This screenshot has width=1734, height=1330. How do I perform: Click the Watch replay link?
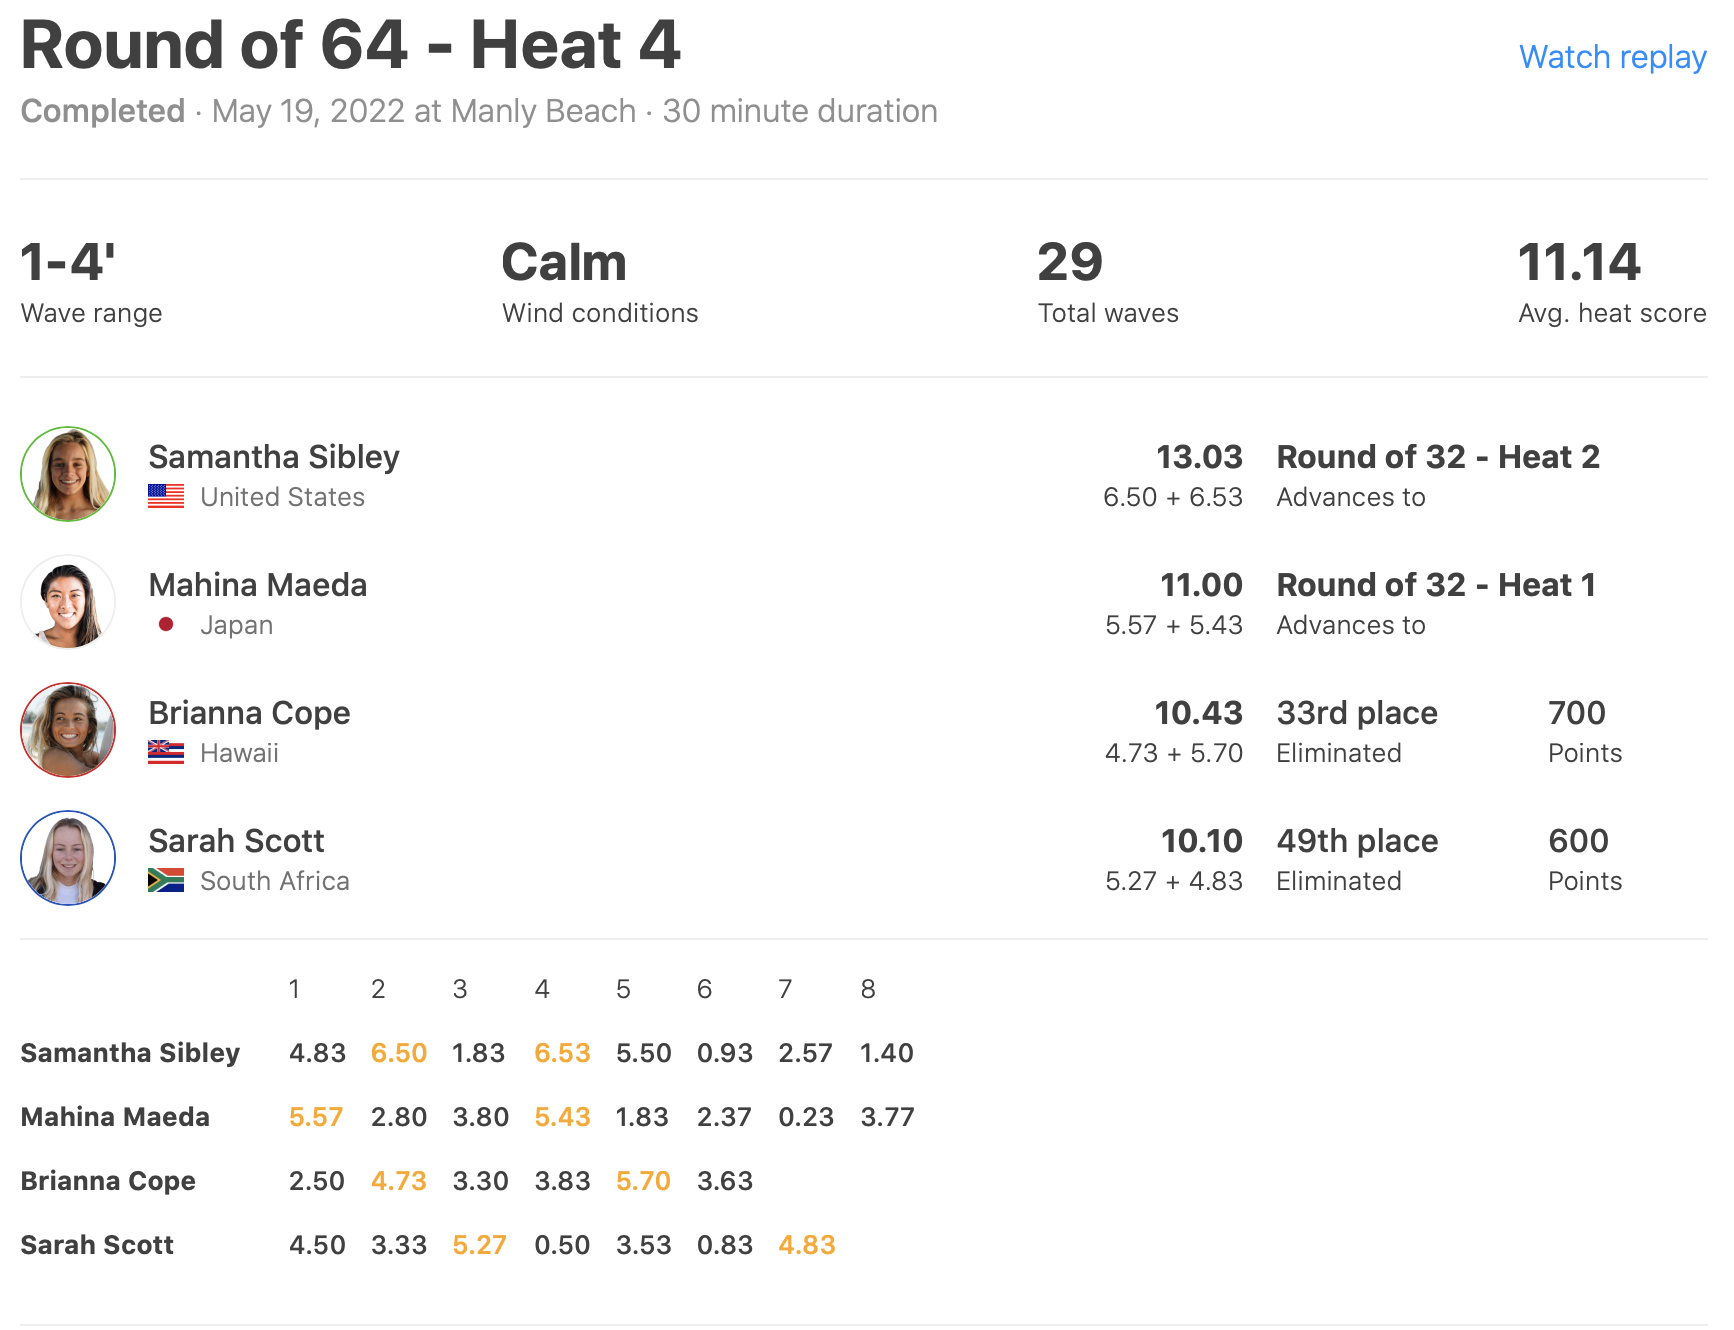(x=1612, y=57)
